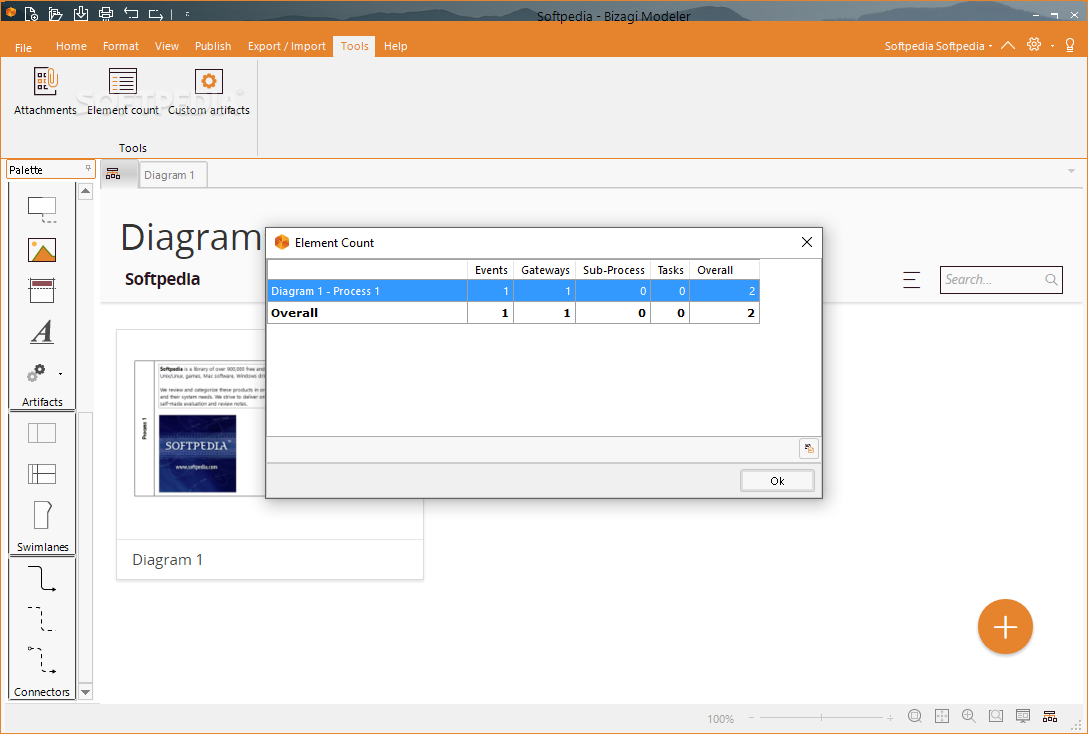Viewport: 1088px width, 734px height.
Task: Close the Element Count dialog
Action: coord(806,242)
